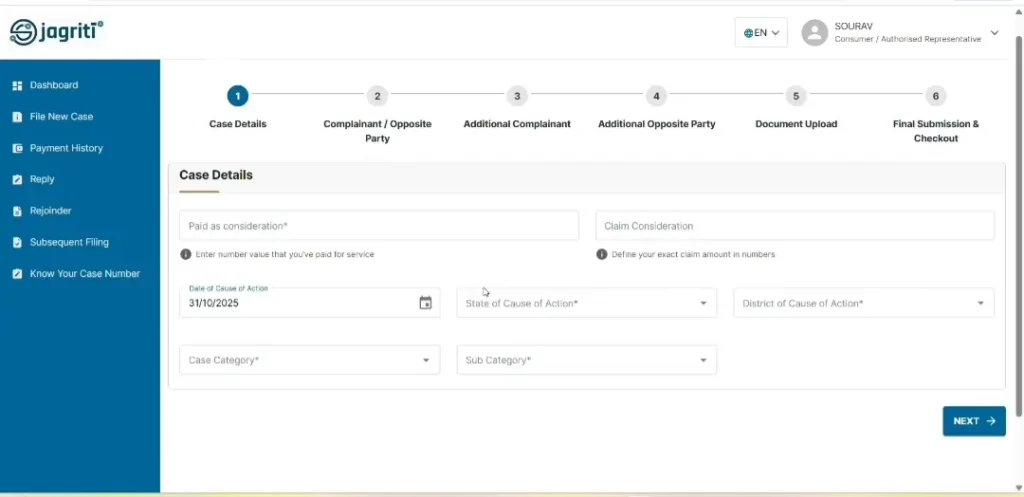The image size is (1024, 497).
Task: Click 'Consumer / Authorised Representative' role text
Action: pyautogui.click(x=907, y=39)
